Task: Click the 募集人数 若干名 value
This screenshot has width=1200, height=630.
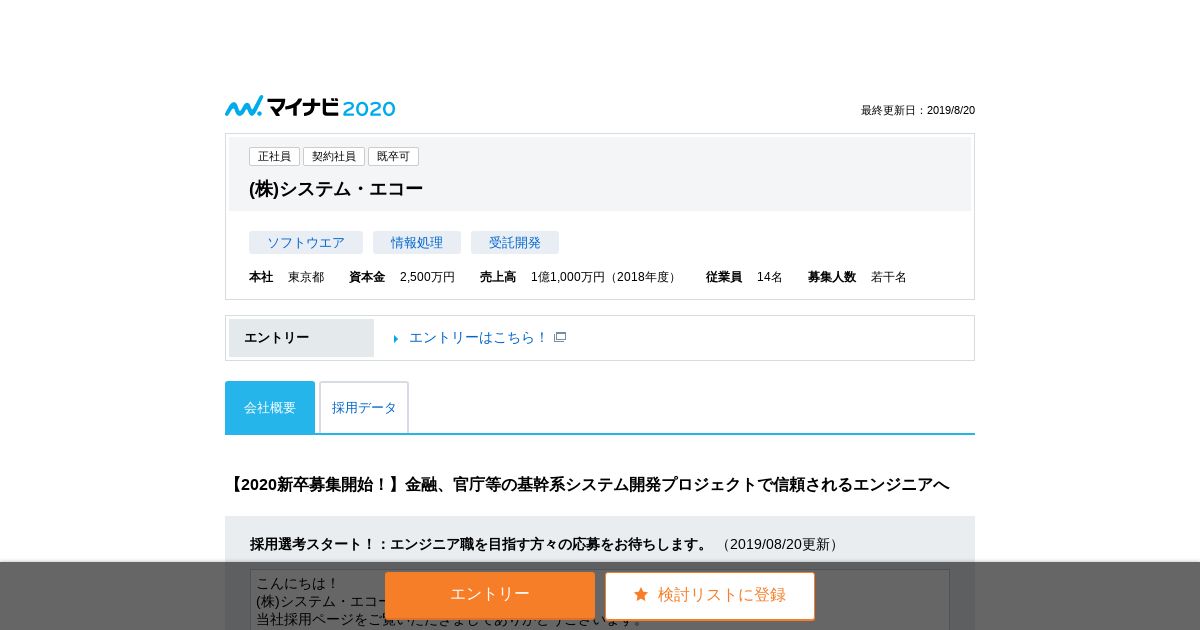Action: pyautogui.click(x=889, y=277)
